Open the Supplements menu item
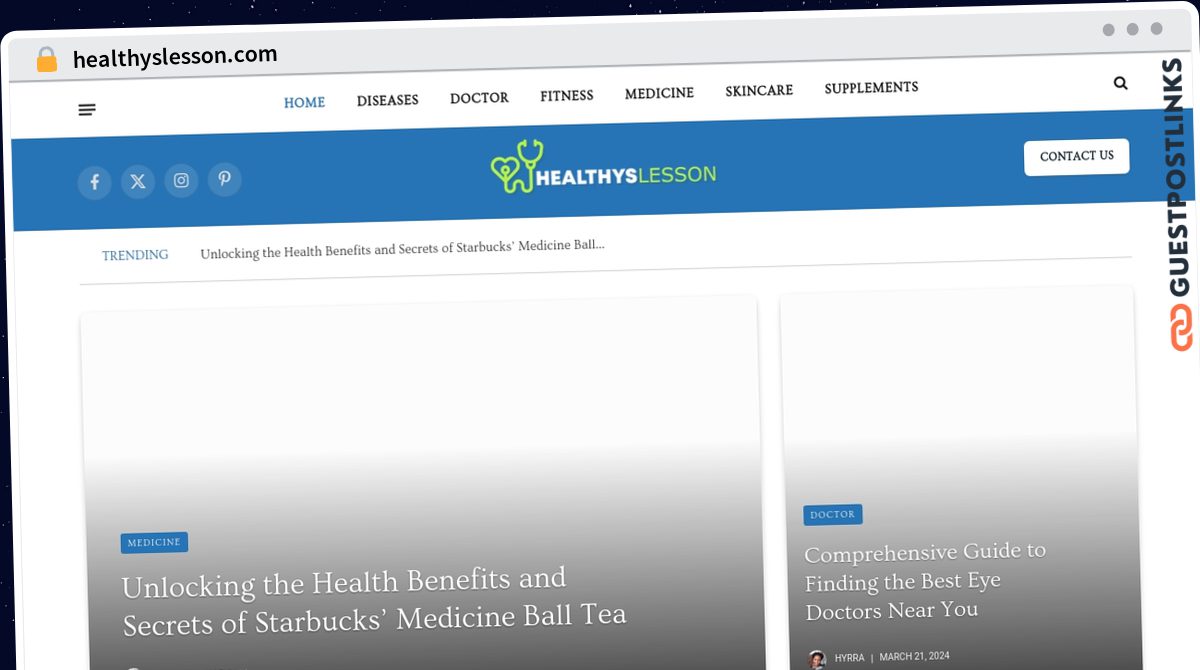 click(871, 88)
